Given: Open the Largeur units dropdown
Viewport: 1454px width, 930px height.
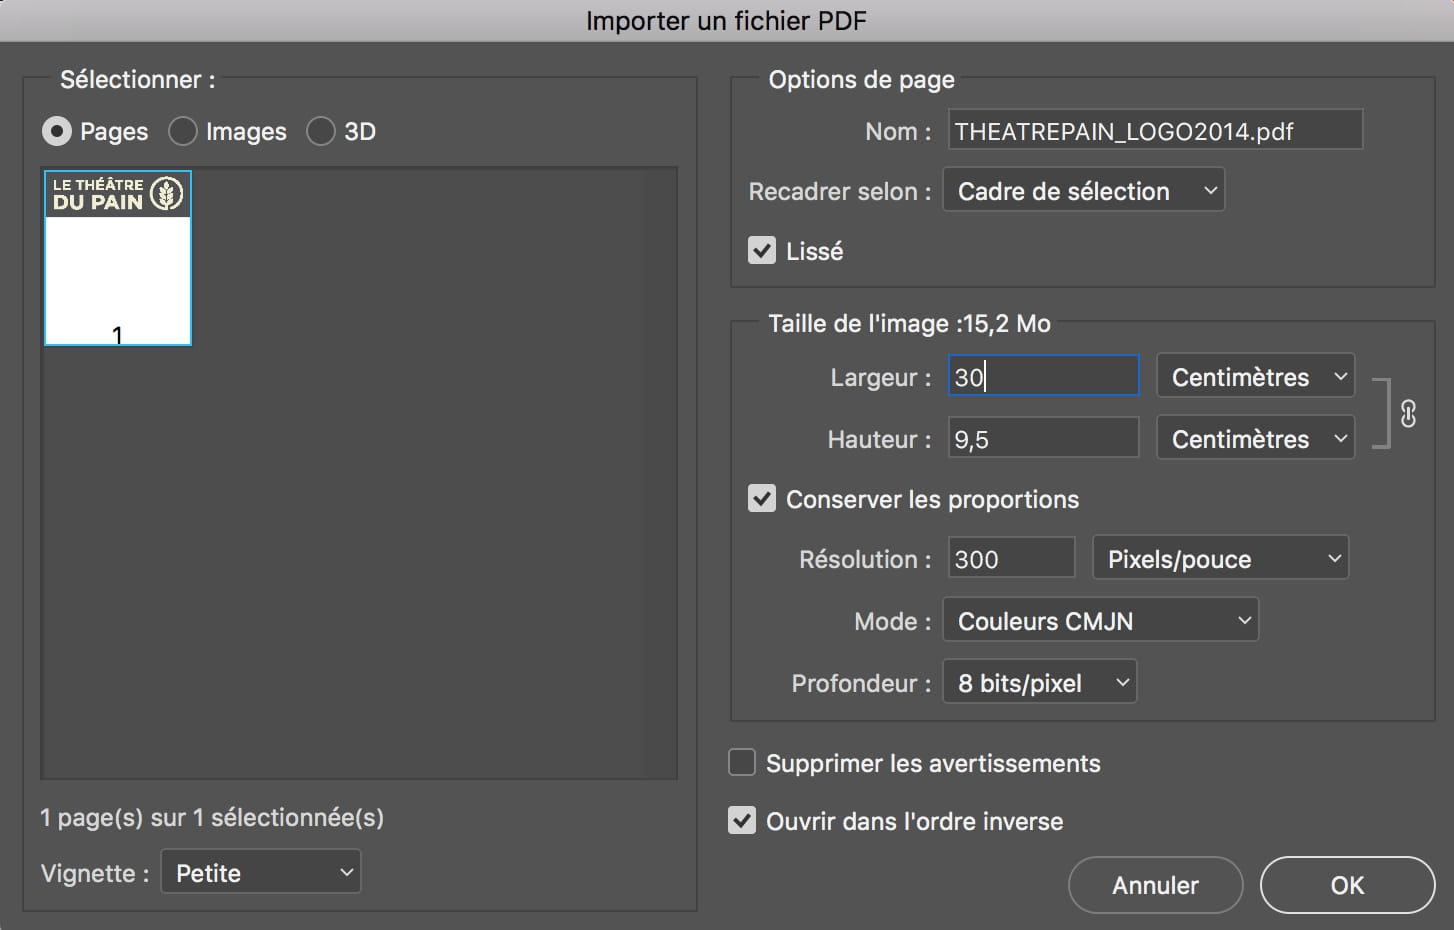Looking at the screenshot, I should tap(1256, 376).
